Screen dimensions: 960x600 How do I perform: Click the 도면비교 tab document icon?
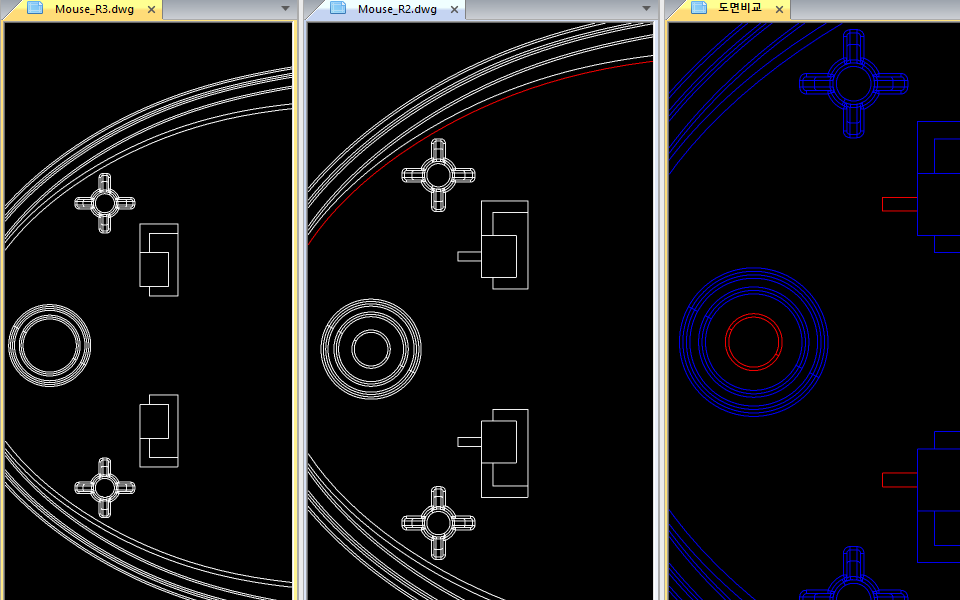click(700, 9)
